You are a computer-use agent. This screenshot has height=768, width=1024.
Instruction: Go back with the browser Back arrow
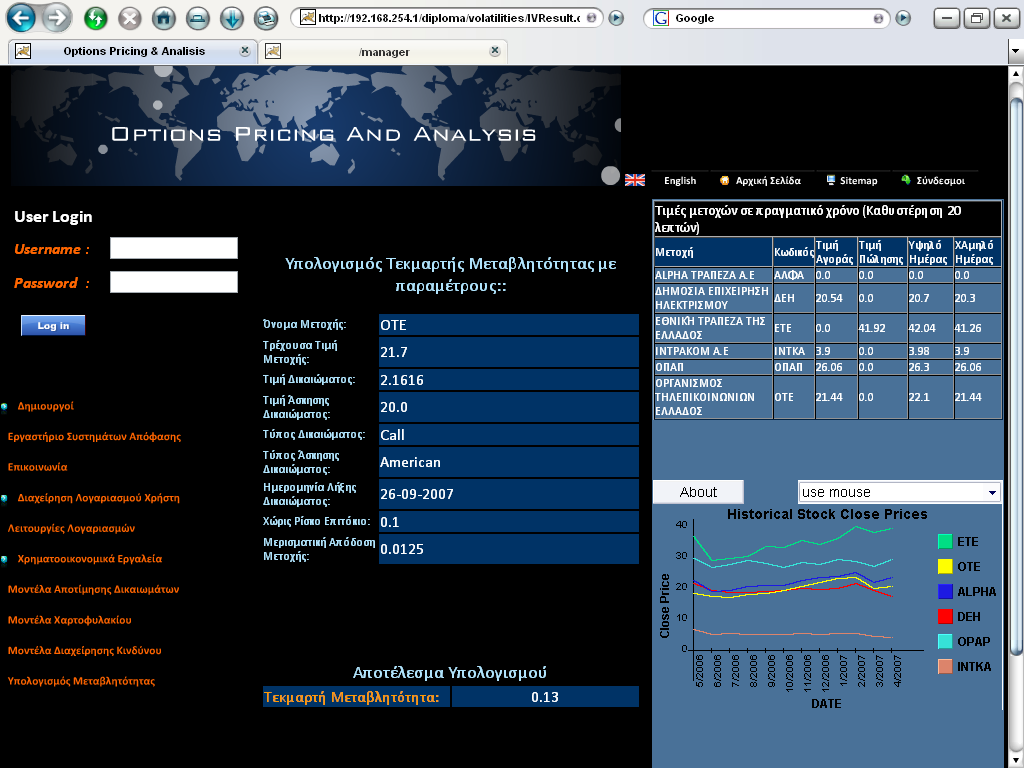(21, 18)
